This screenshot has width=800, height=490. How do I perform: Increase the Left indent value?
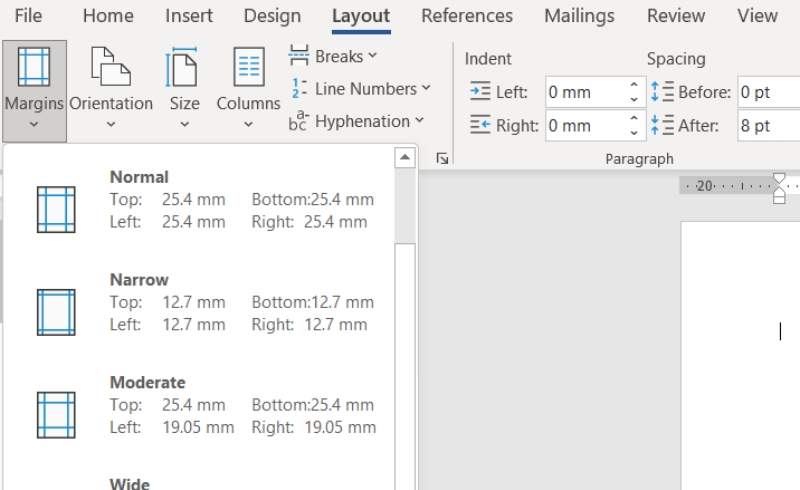pos(634,85)
